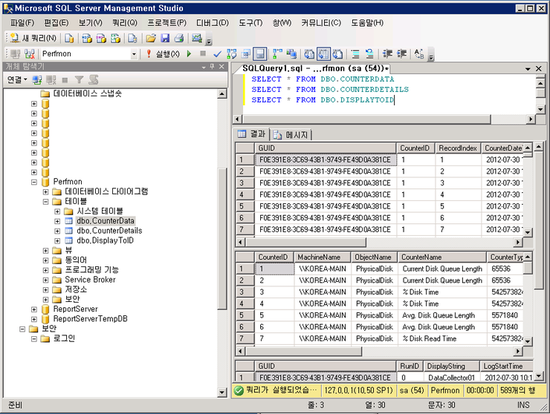550x414 pixels.
Task: Increase indent of the selected lines
Action: click(x=401, y=54)
